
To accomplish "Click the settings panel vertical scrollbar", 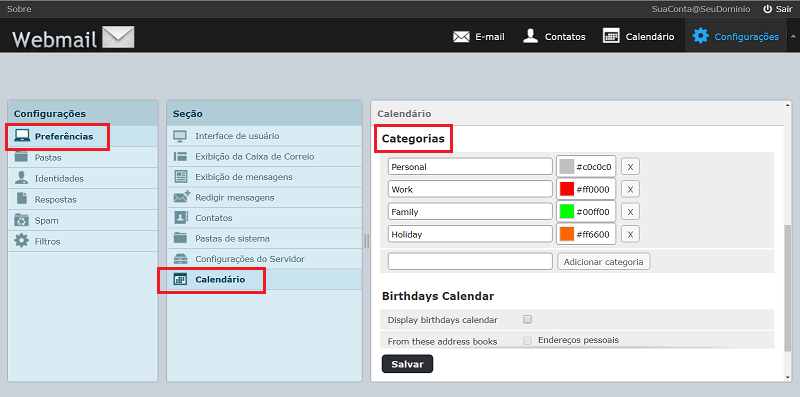I will (x=788, y=287).
